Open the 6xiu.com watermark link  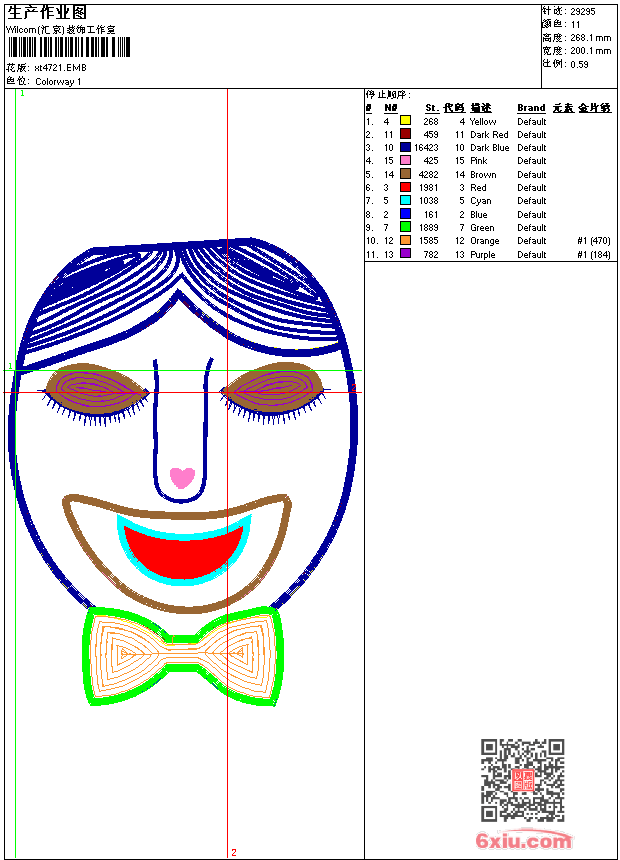523,841
